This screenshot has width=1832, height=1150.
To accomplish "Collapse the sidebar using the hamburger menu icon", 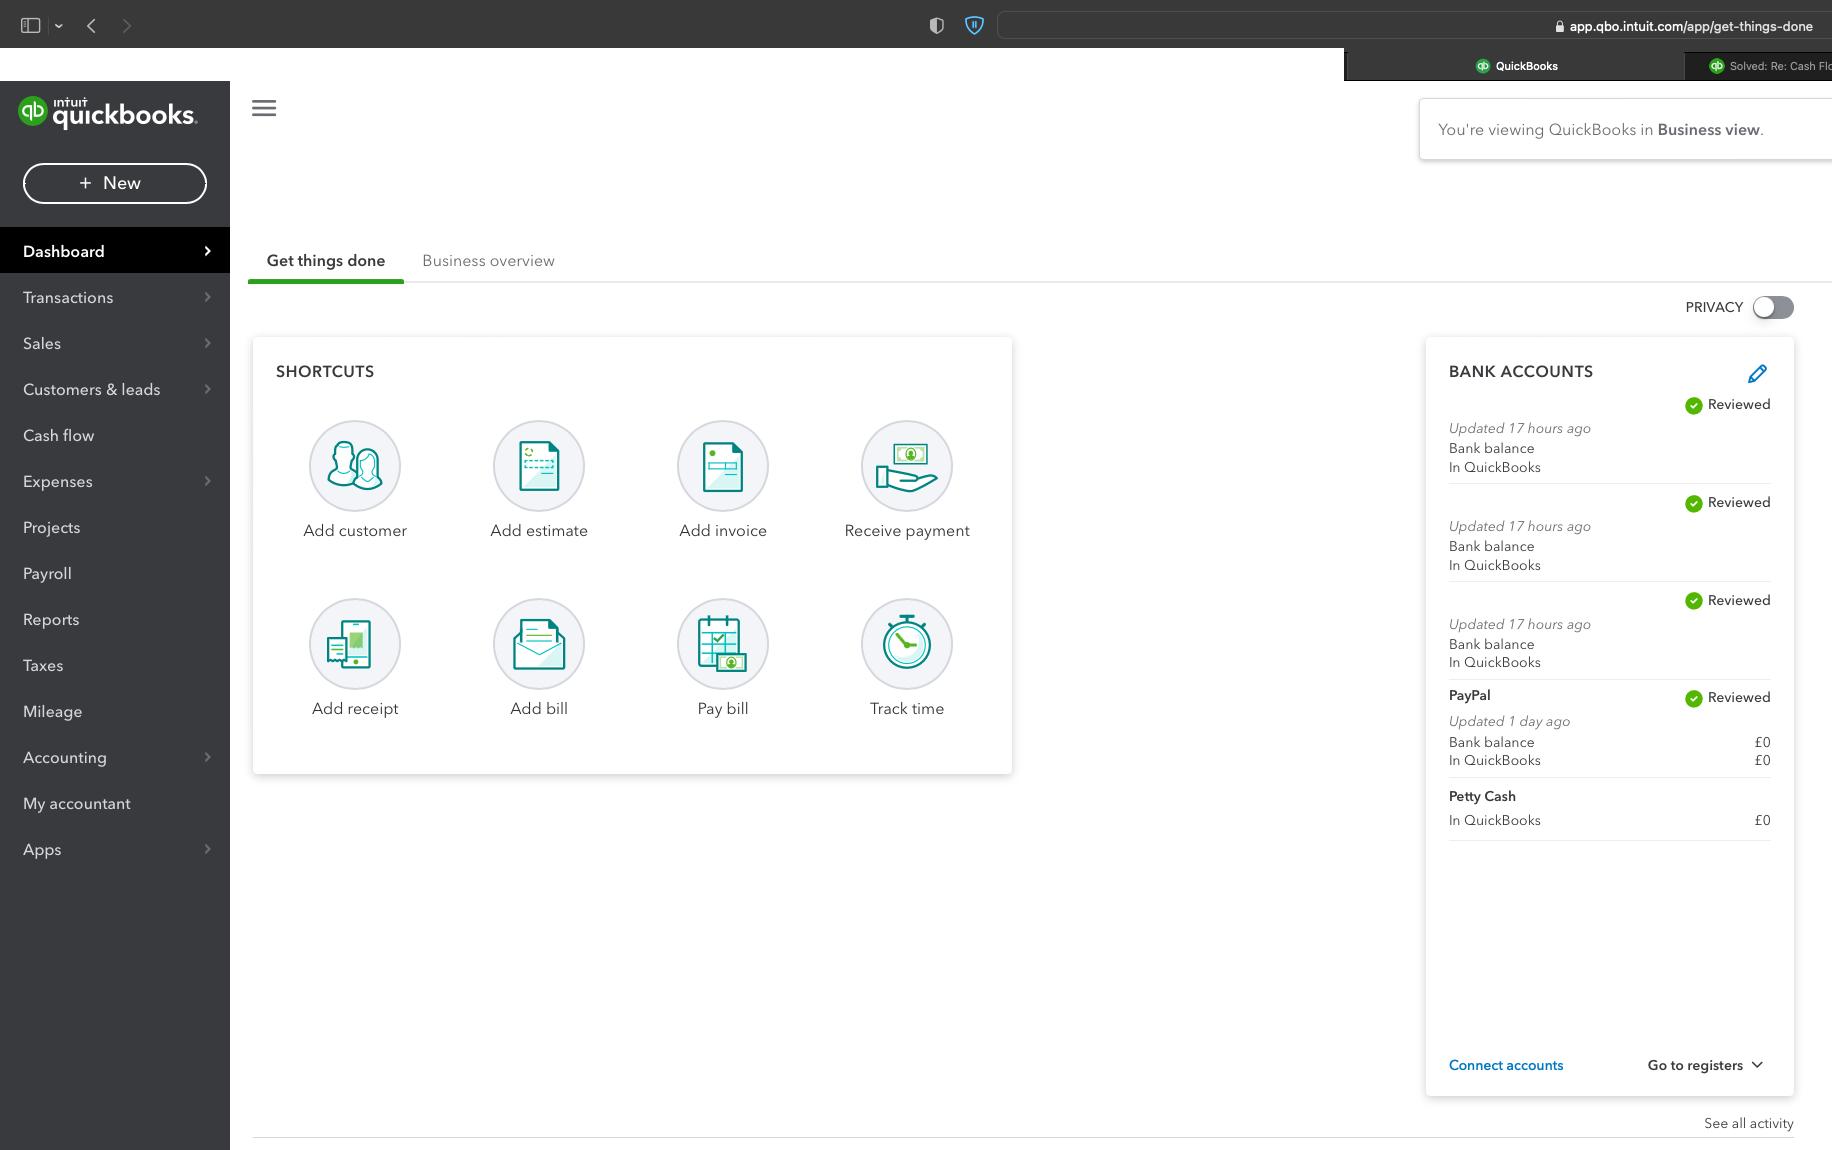I will pos(264,108).
